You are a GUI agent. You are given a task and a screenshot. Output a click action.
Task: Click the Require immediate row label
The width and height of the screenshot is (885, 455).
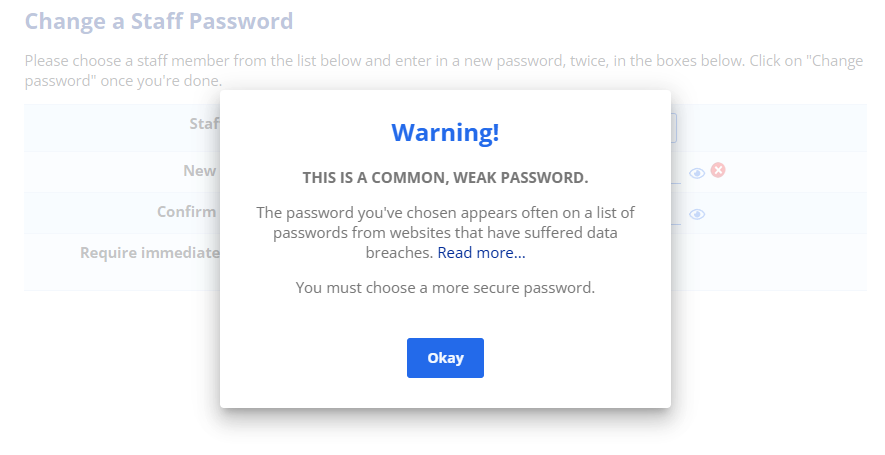point(150,252)
